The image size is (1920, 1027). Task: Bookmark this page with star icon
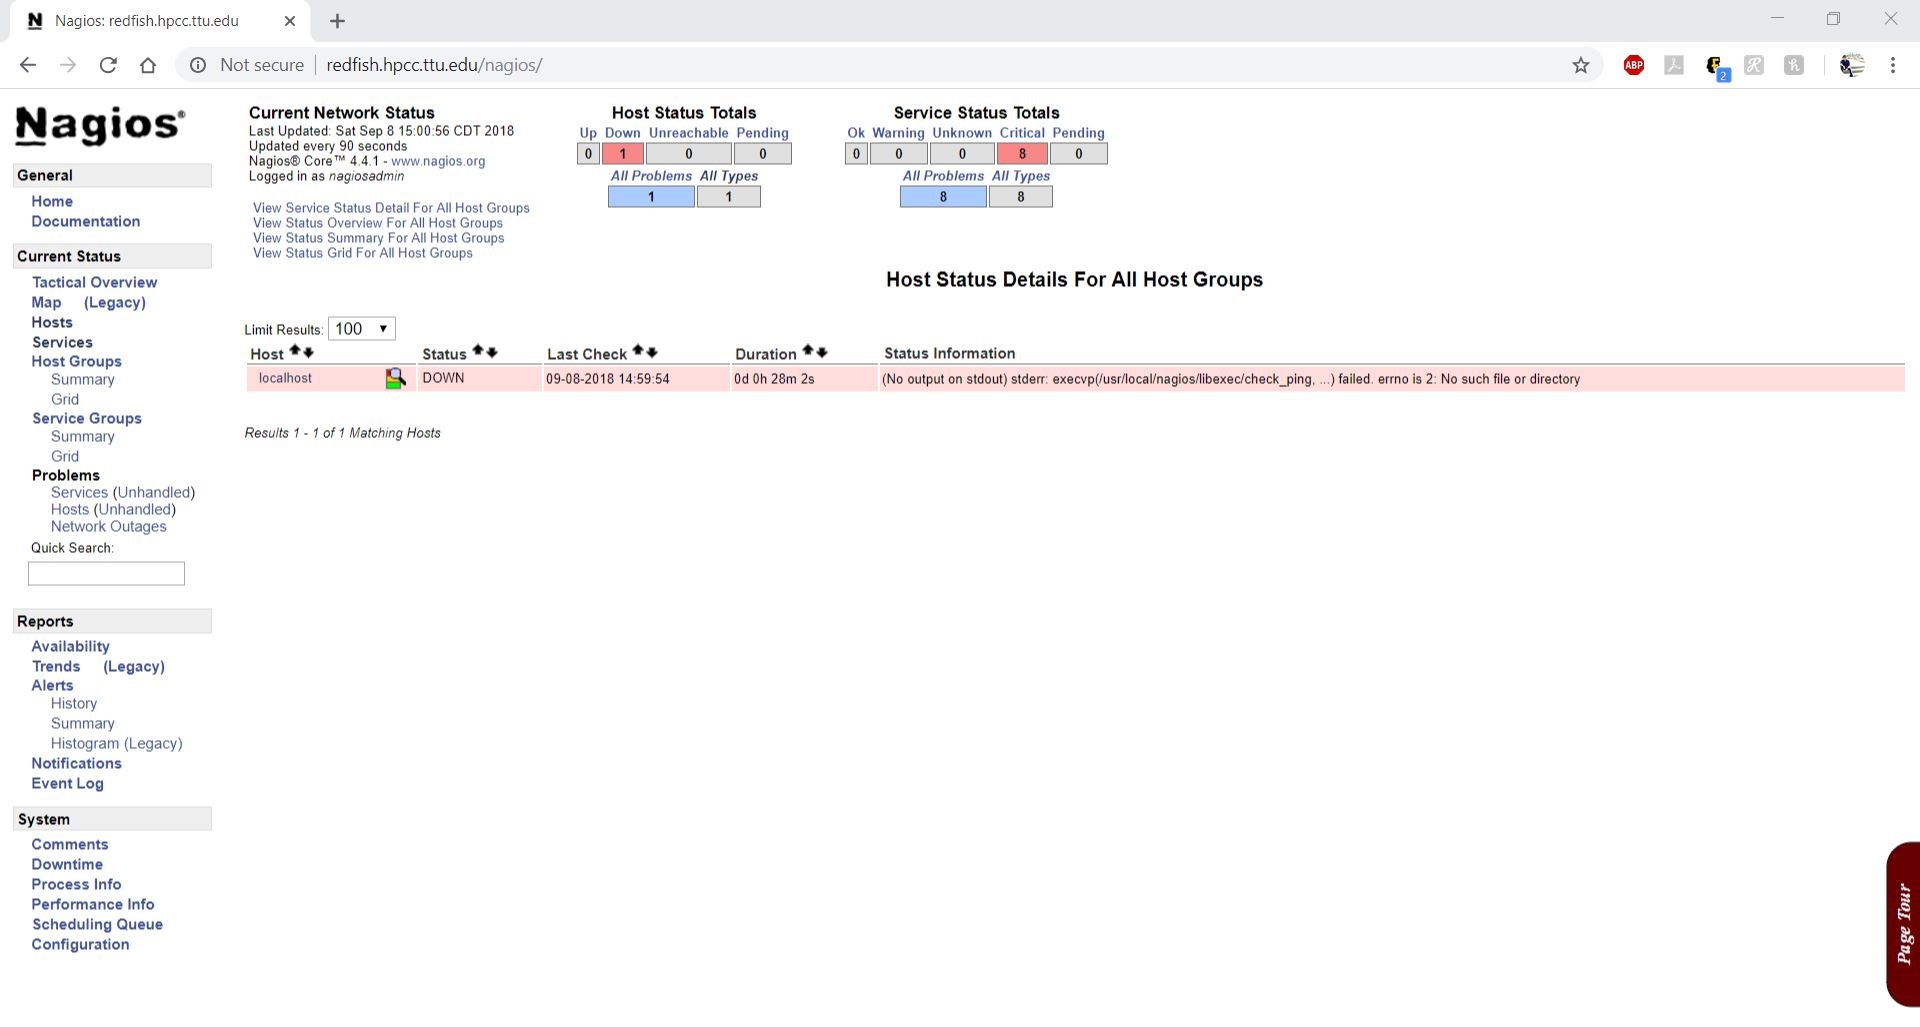[1581, 65]
